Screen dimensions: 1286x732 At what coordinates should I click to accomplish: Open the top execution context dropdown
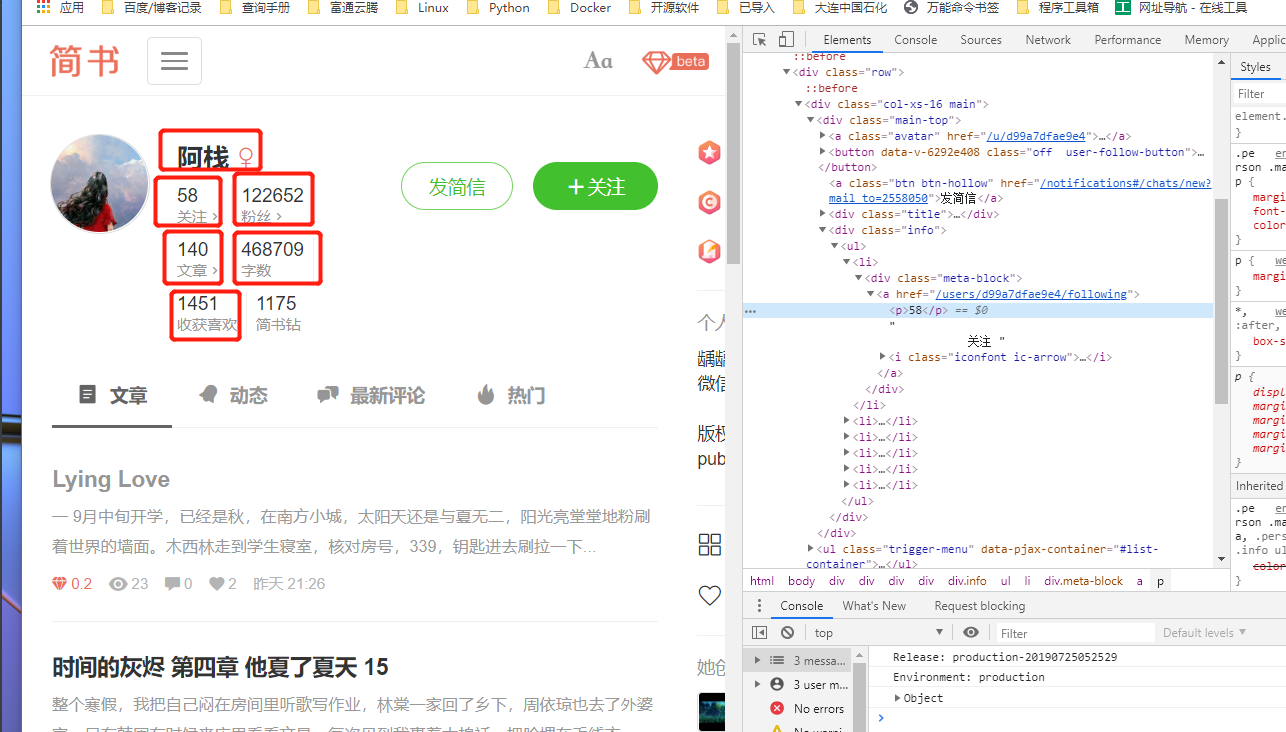878,633
